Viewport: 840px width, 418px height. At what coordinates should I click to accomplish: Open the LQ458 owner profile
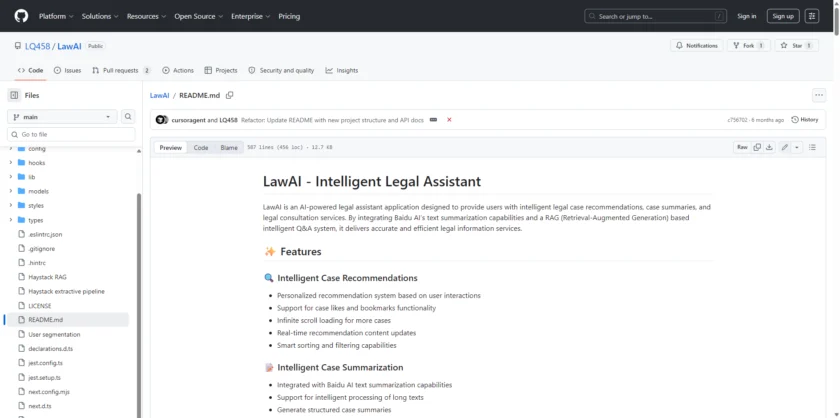tap(38, 46)
